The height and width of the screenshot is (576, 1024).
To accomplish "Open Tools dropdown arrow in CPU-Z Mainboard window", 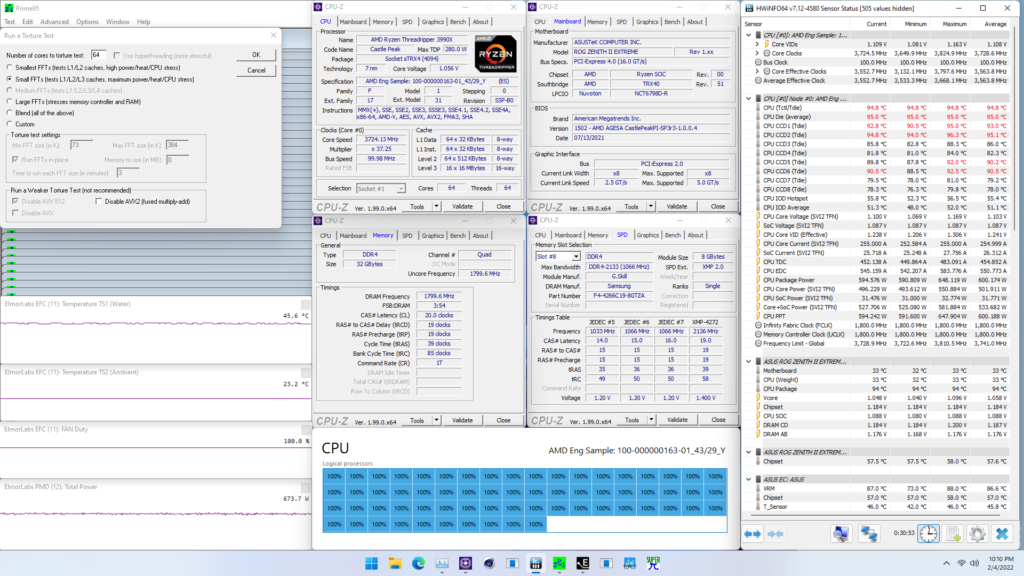I will (650, 206).
